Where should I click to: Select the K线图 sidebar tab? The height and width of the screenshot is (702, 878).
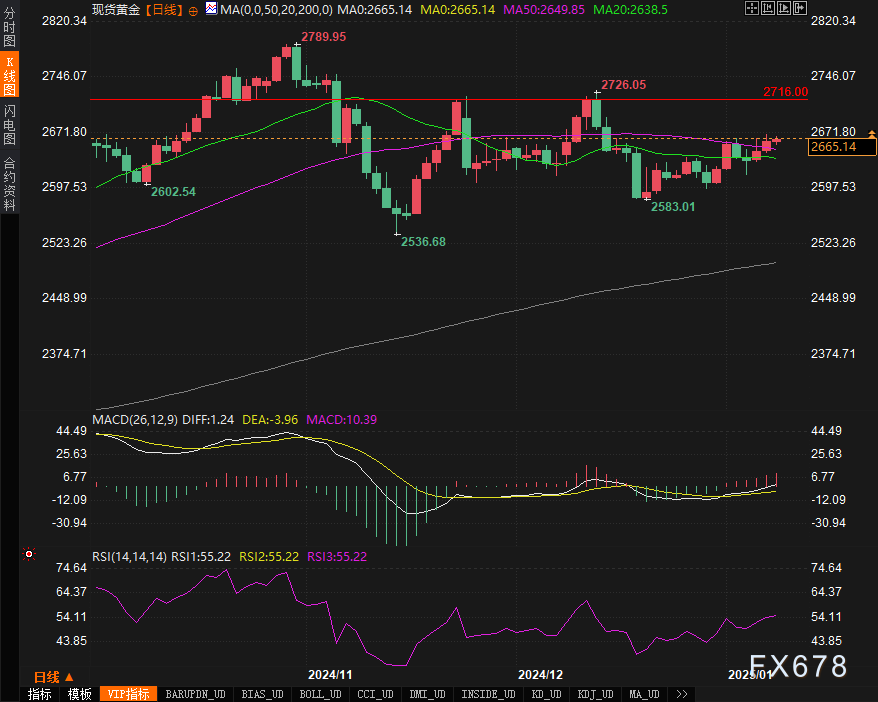tap(10, 77)
